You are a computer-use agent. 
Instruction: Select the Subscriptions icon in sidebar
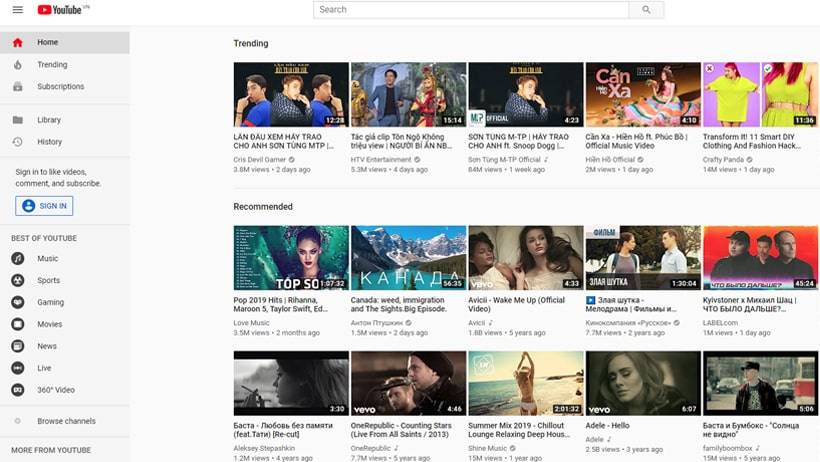17,87
